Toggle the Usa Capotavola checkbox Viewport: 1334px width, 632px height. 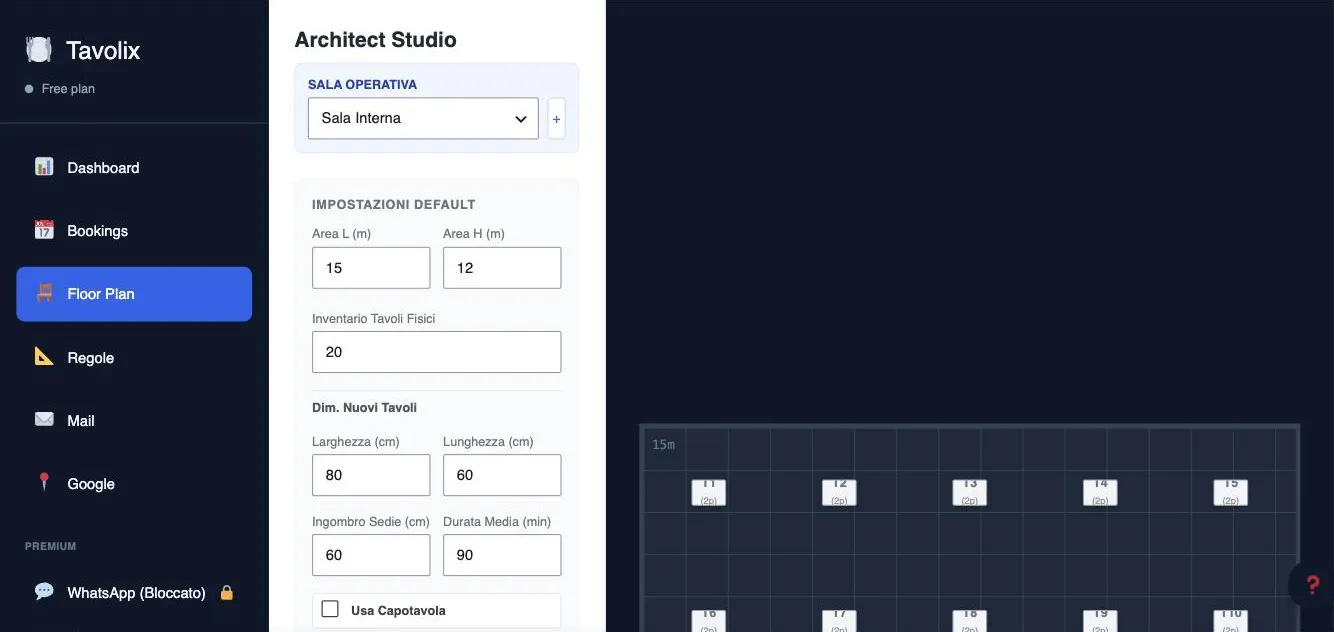330,609
